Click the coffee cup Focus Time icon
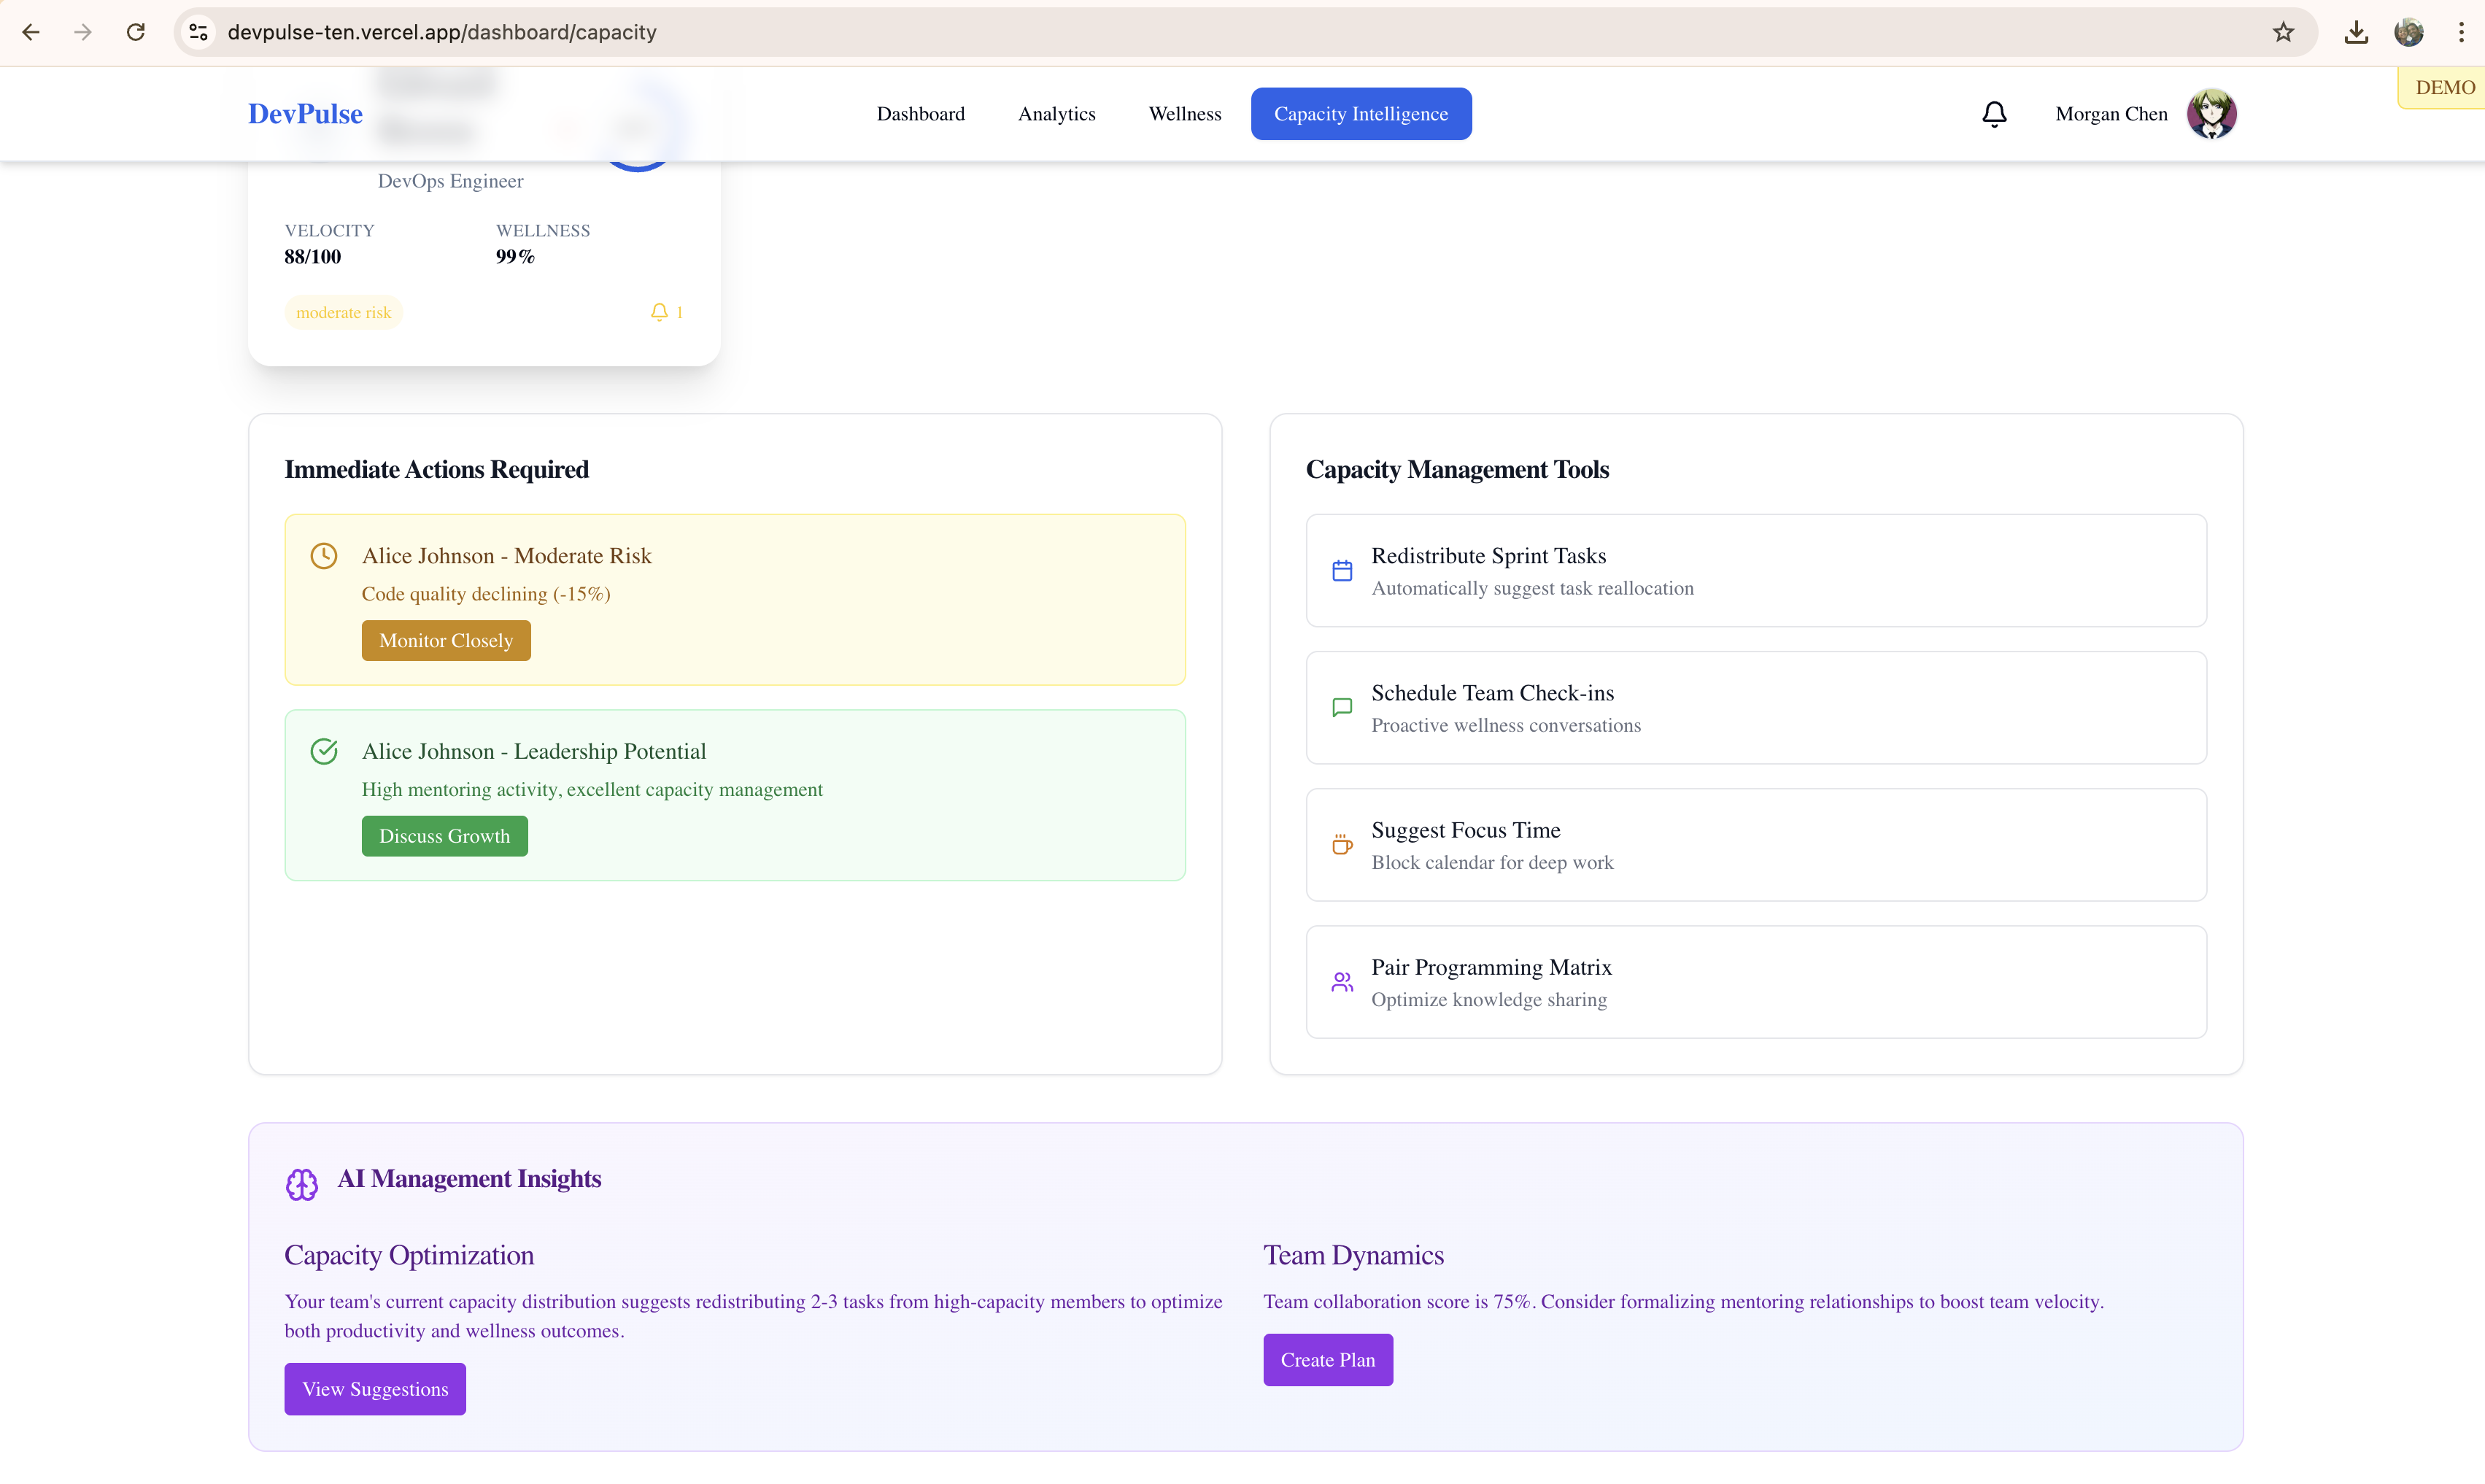Image resolution: width=2485 pixels, height=1484 pixels. (x=1342, y=845)
